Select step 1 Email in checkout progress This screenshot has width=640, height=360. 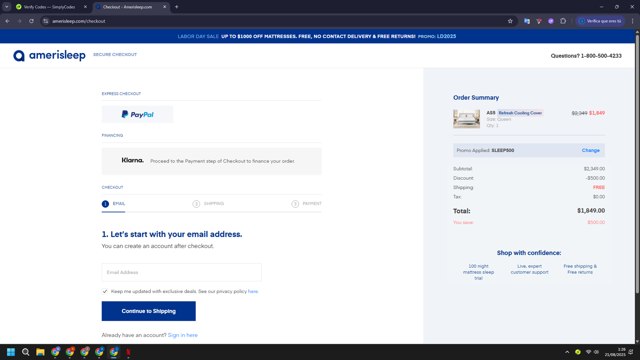113,203
